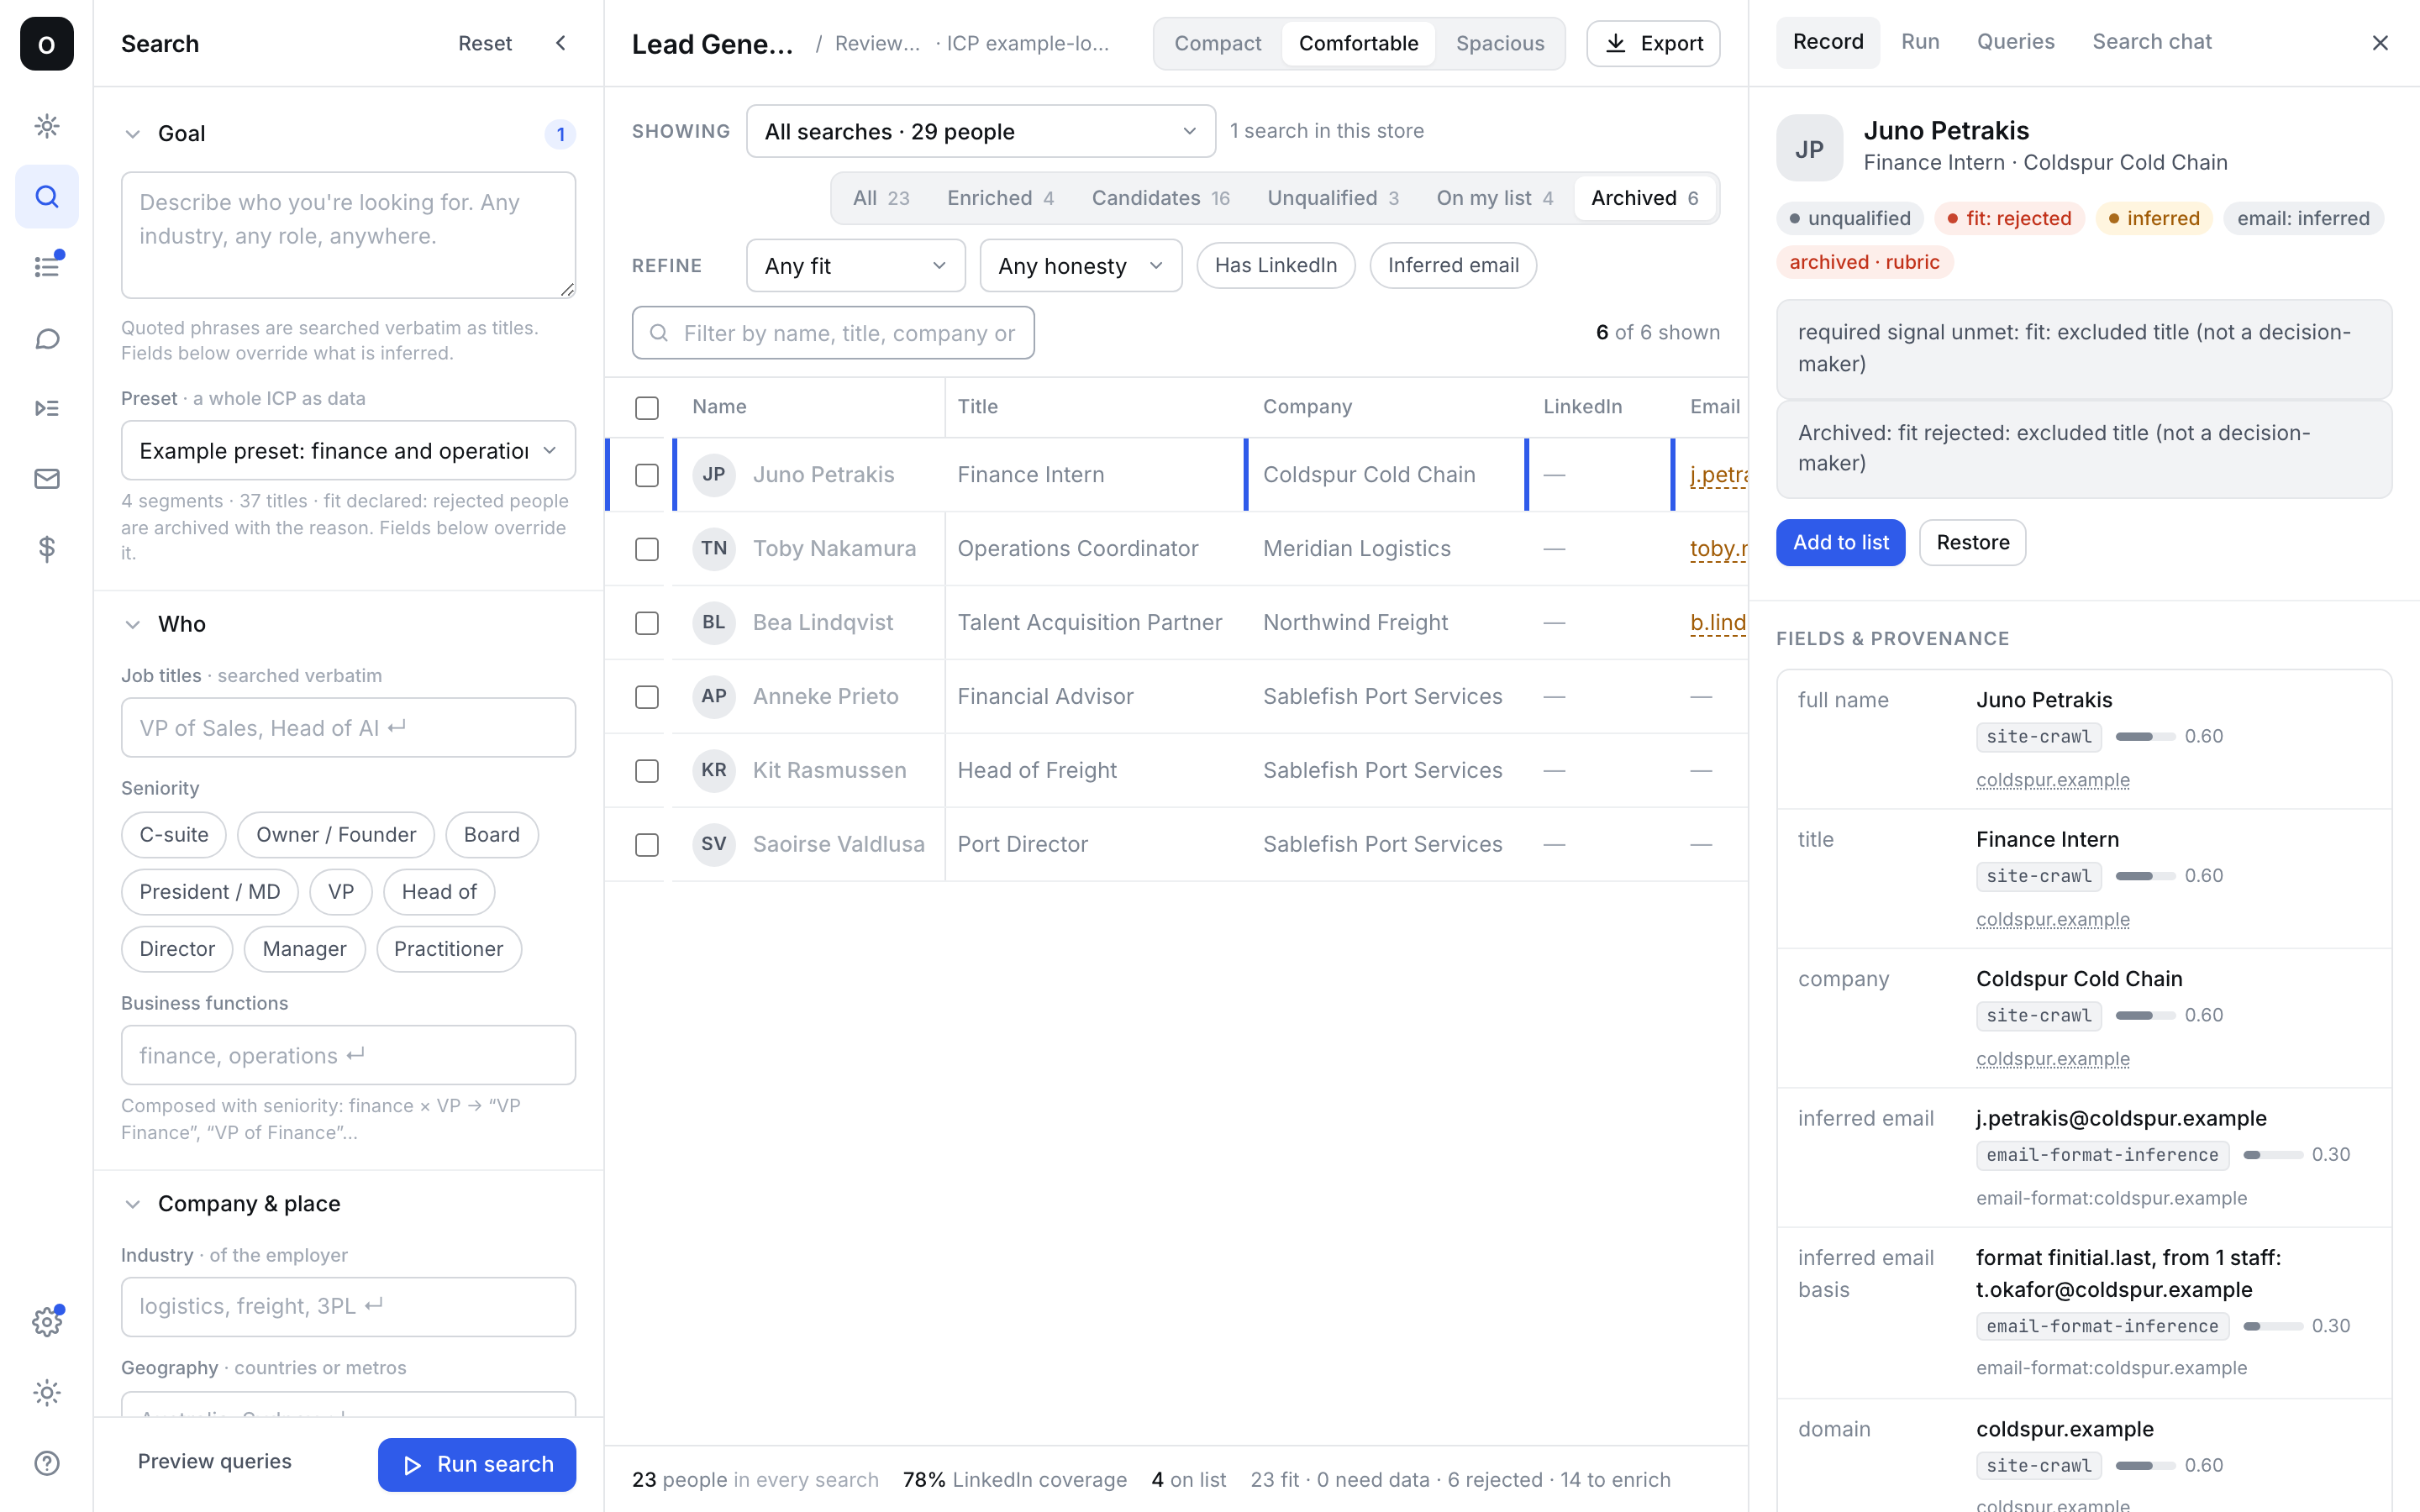Collapse the Search panel with the chevron
Viewport: 2420px width, 1512px height.
561,43
